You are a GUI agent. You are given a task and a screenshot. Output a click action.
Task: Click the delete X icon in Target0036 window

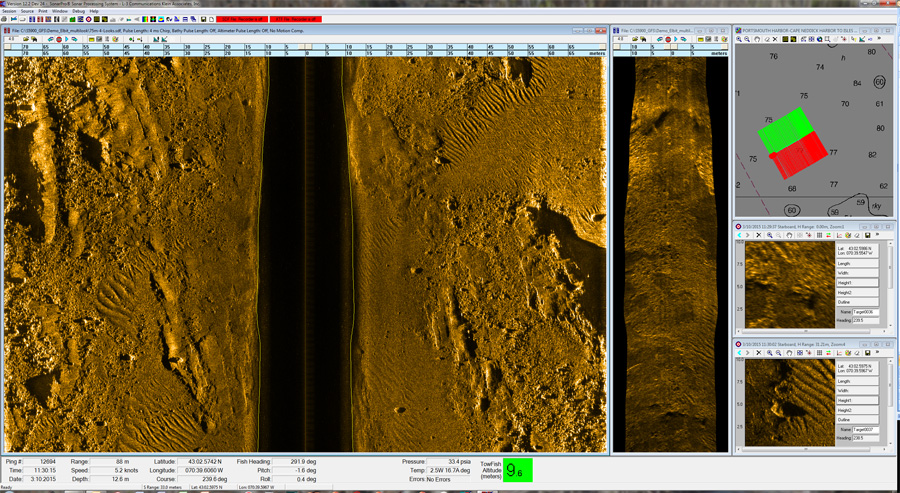[759, 235]
